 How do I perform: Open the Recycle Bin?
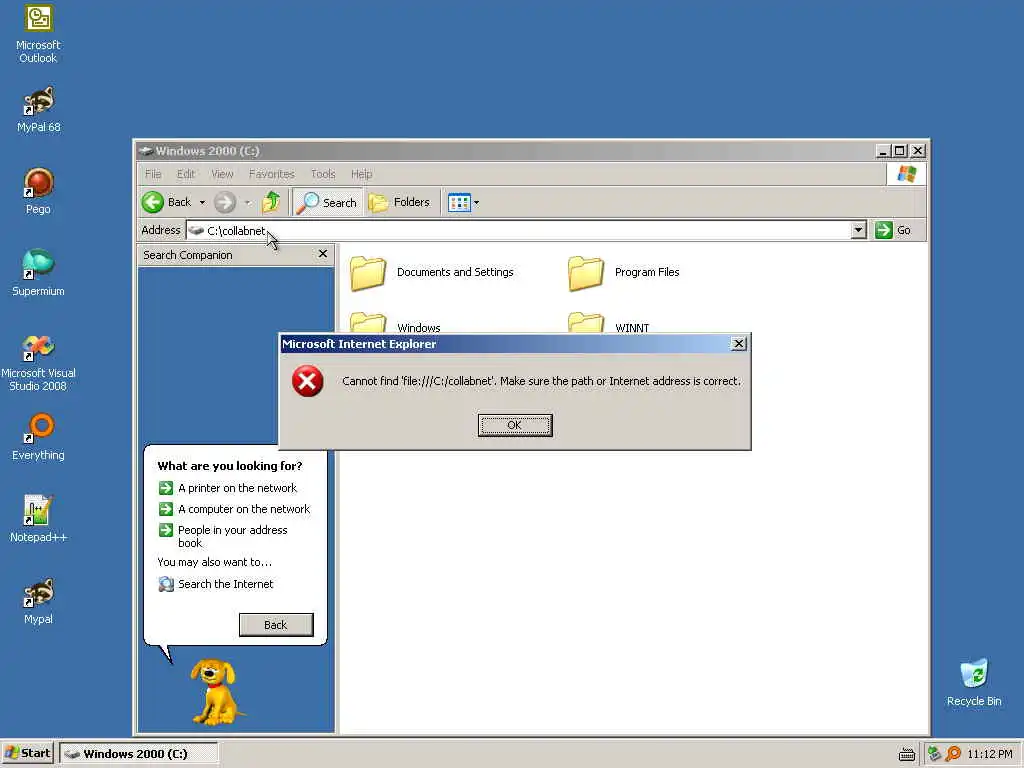pos(974,682)
